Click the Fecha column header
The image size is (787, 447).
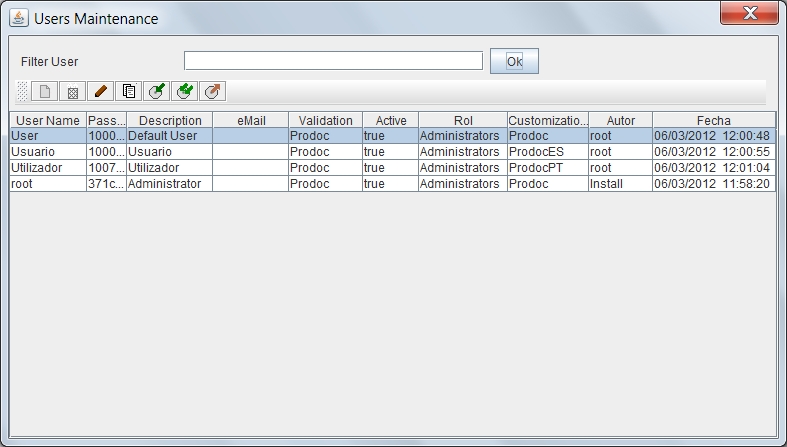(x=714, y=120)
